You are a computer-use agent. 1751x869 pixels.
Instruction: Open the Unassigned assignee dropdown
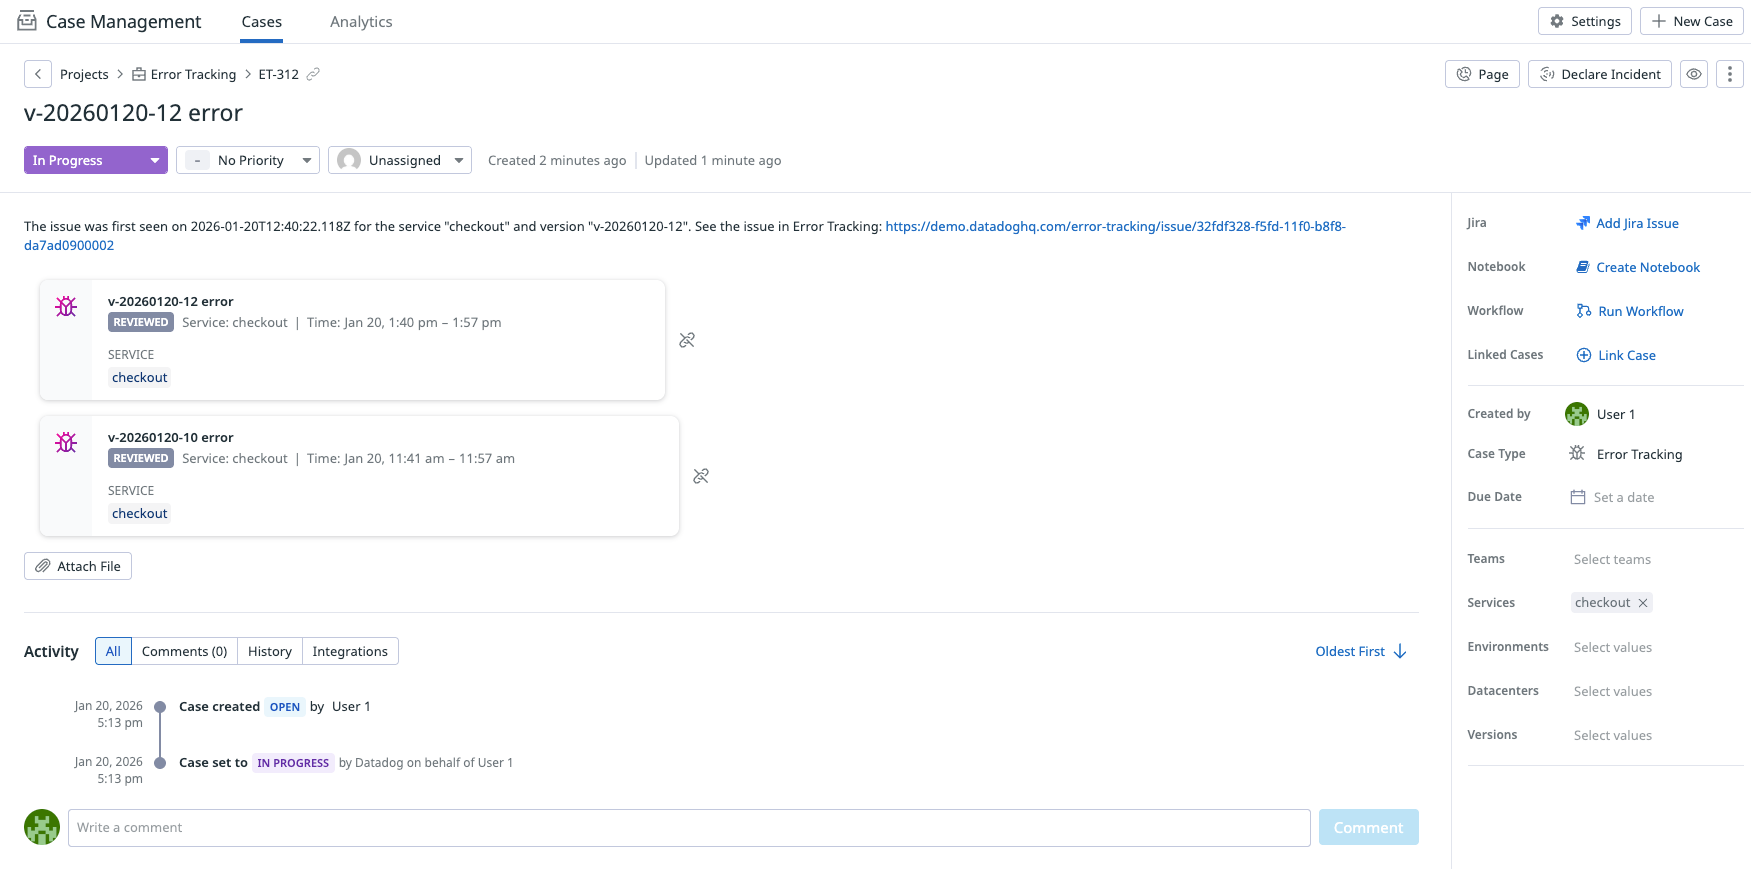(x=400, y=160)
